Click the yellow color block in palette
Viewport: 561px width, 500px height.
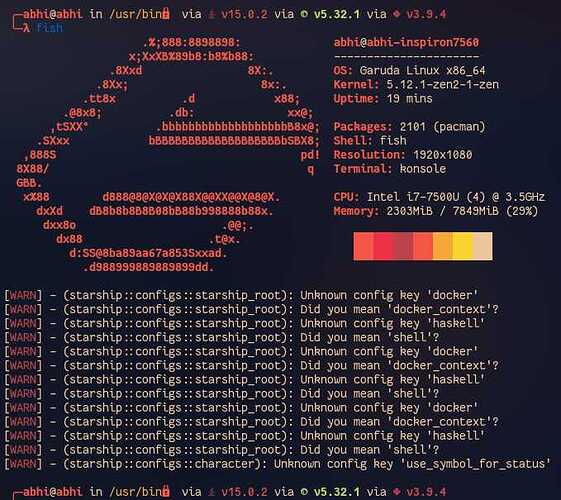tap(462, 246)
